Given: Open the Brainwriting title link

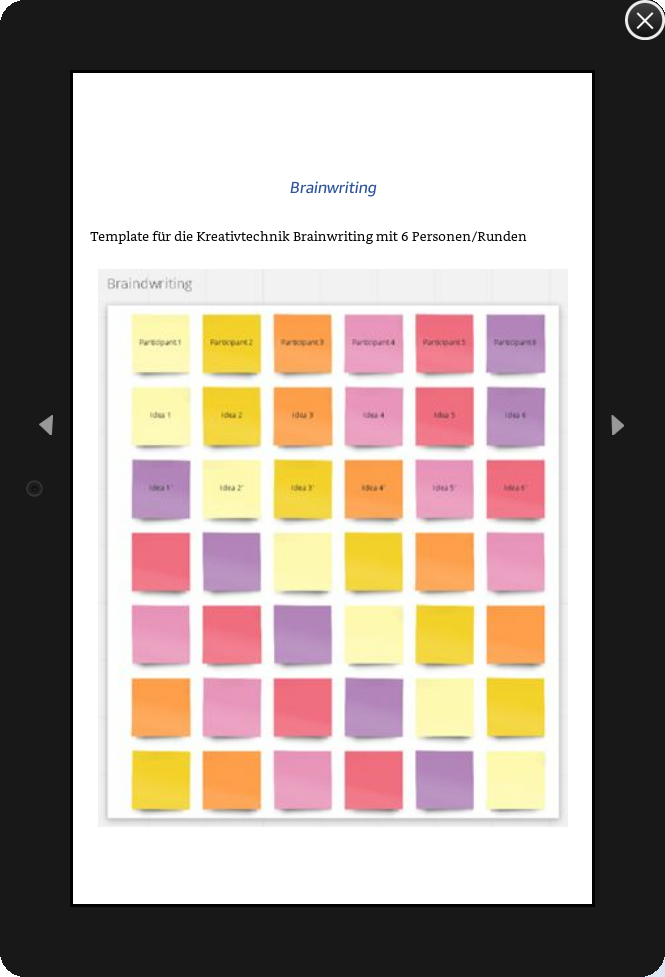Looking at the screenshot, I should (333, 188).
